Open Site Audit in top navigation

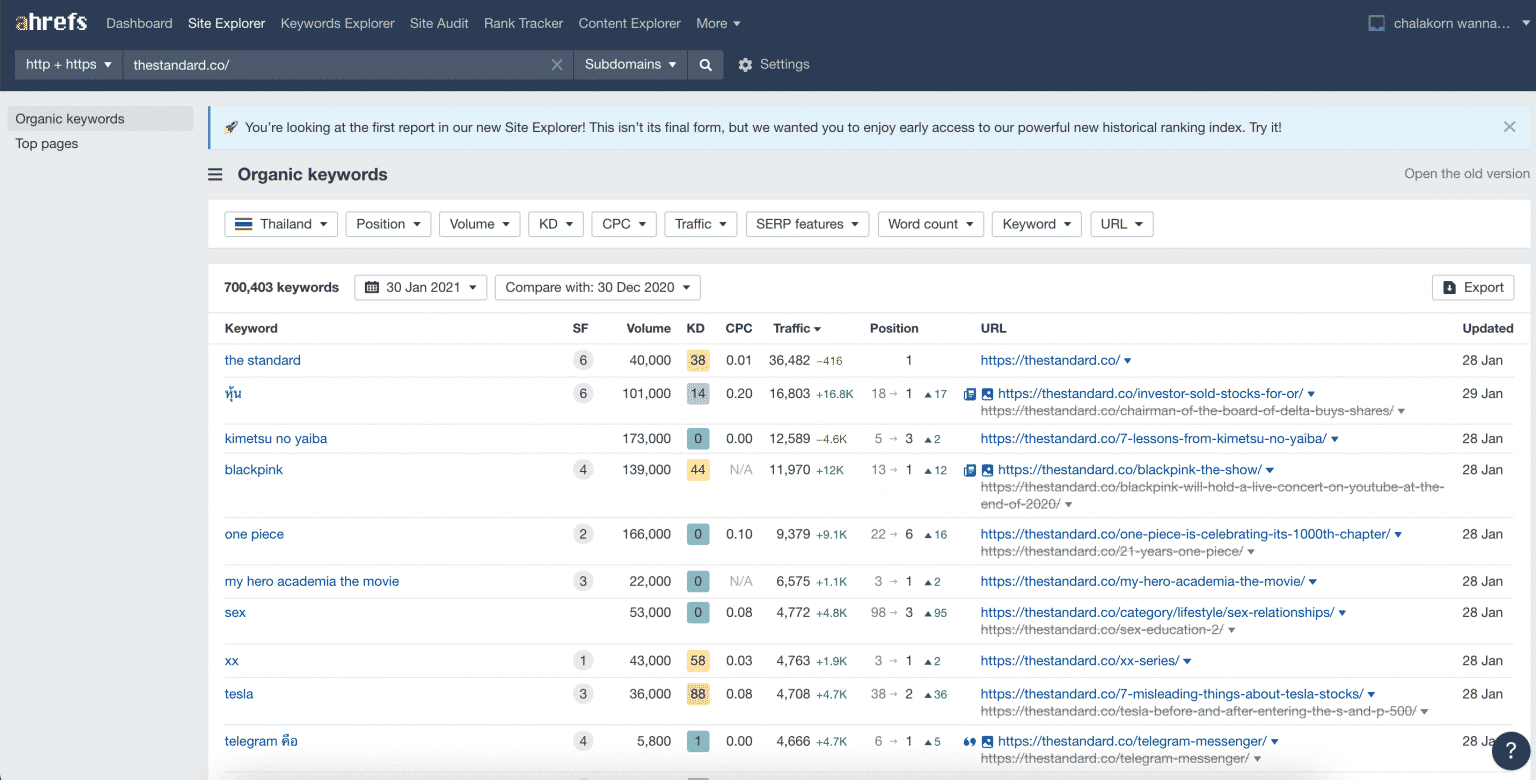439,23
